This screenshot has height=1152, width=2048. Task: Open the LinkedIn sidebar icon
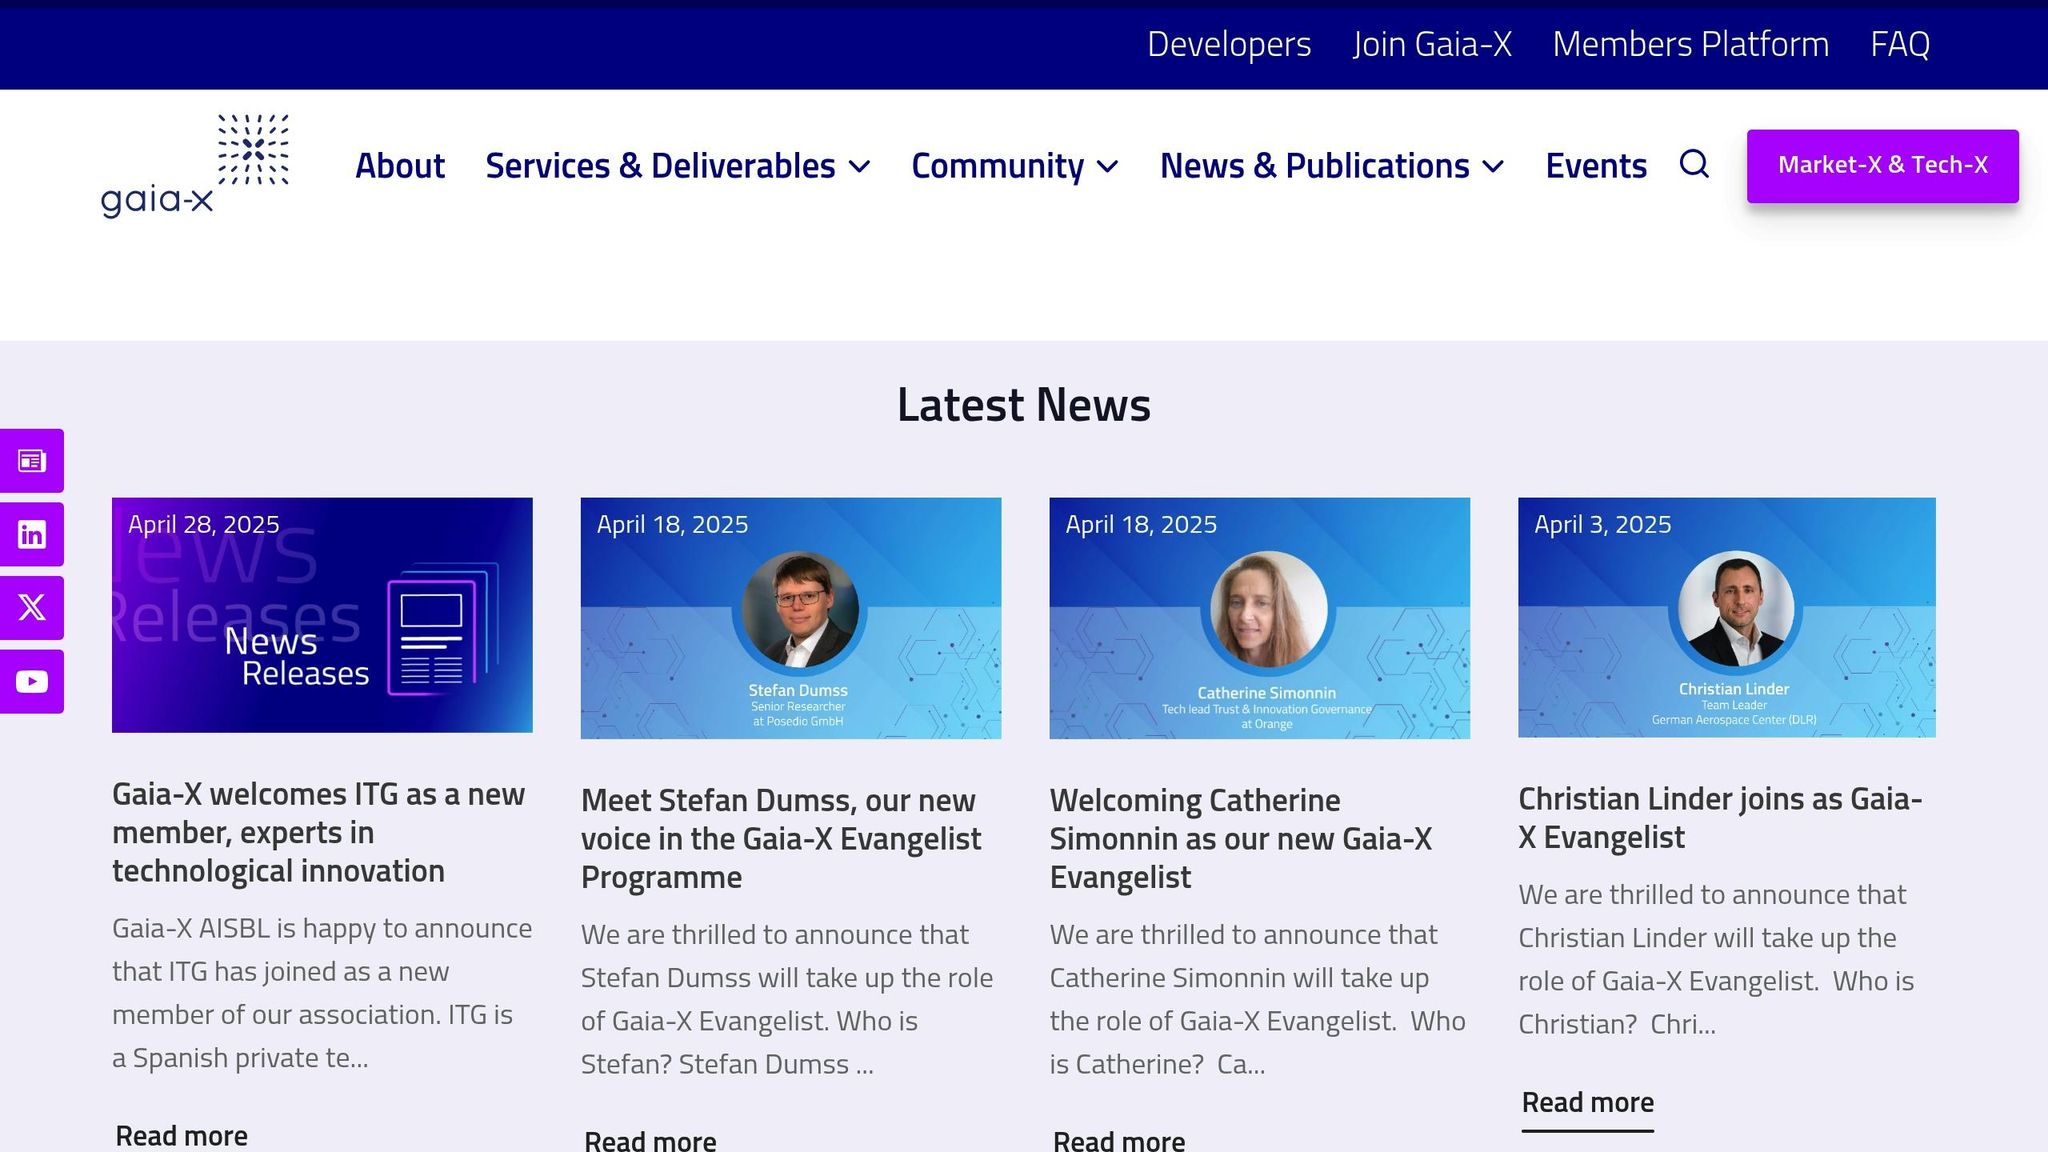[x=32, y=535]
